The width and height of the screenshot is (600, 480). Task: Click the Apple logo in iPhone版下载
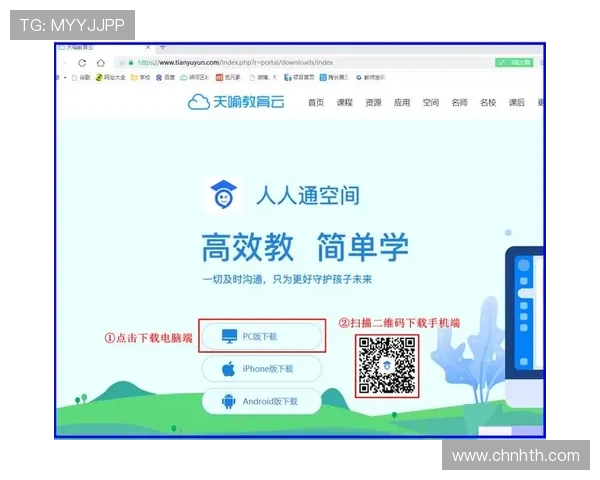(228, 369)
